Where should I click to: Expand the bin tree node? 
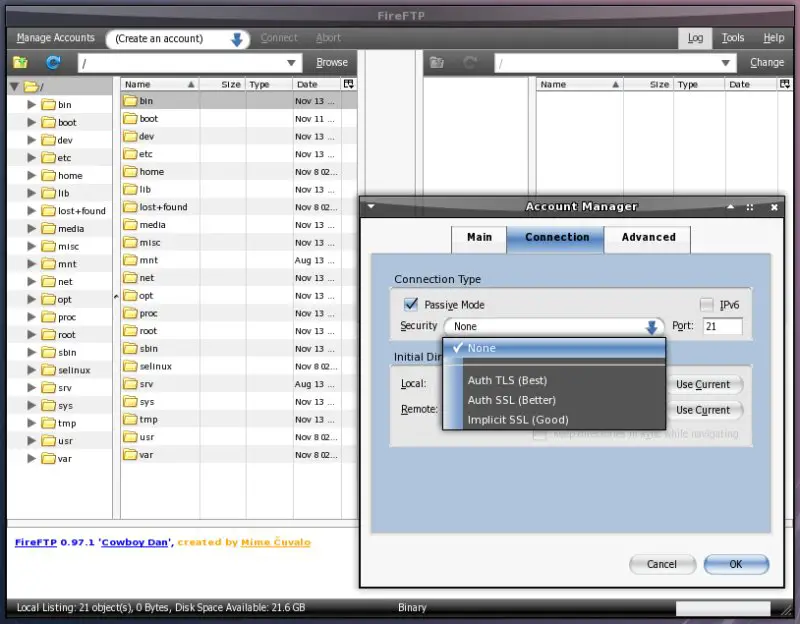point(32,105)
